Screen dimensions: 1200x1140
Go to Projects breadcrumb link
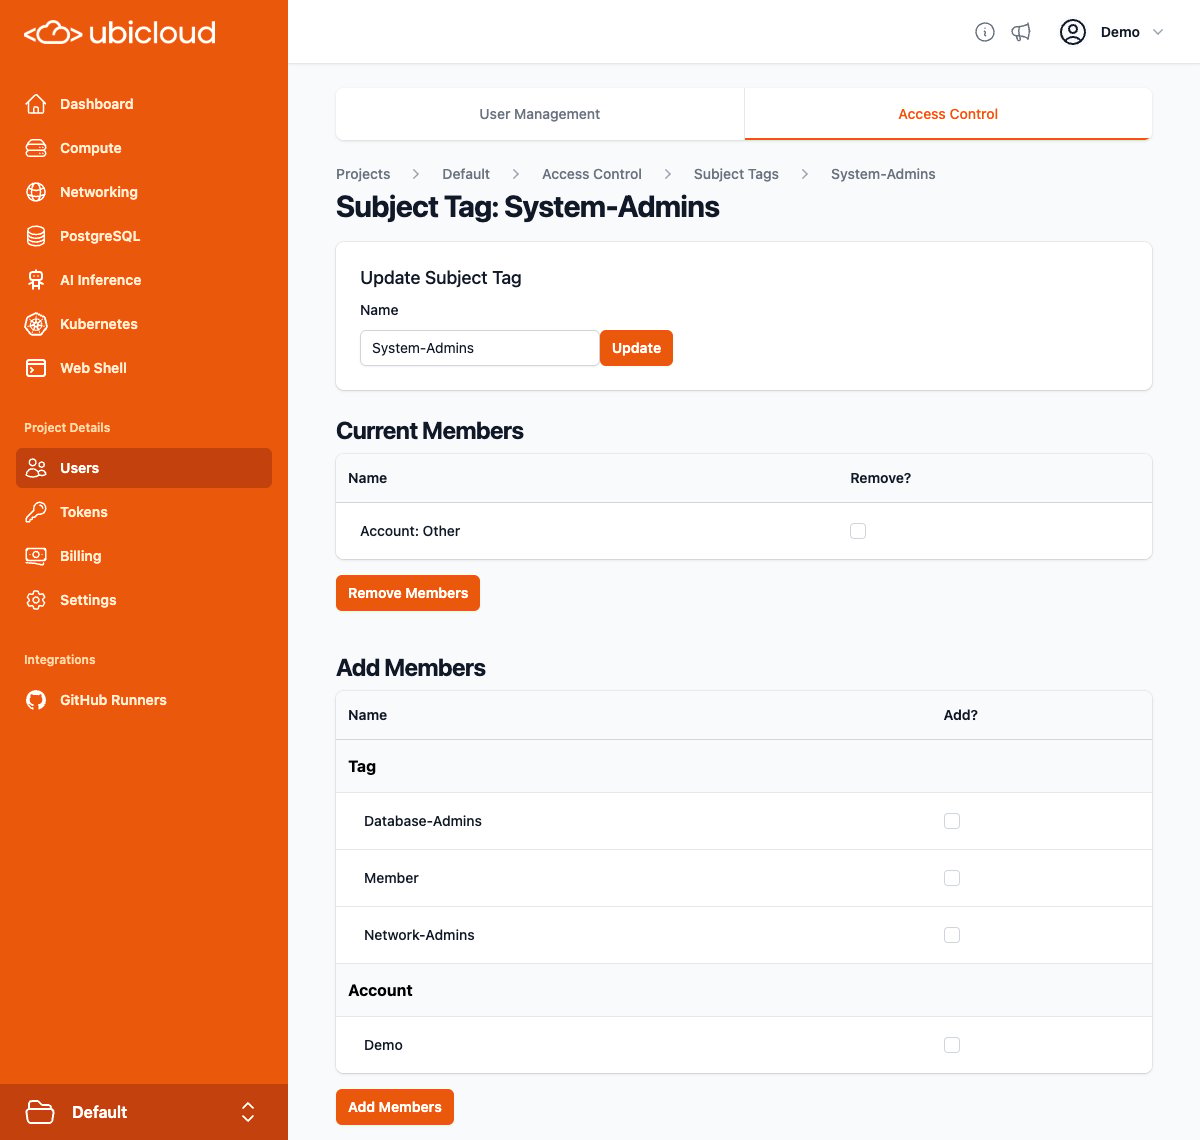pos(363,174)
